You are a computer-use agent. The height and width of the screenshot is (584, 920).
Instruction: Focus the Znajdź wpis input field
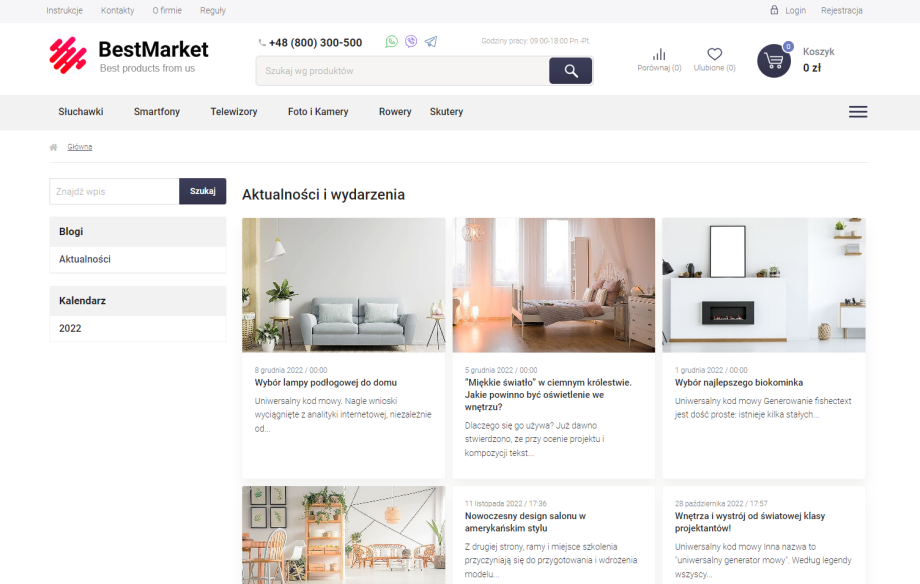click(114, 191)
